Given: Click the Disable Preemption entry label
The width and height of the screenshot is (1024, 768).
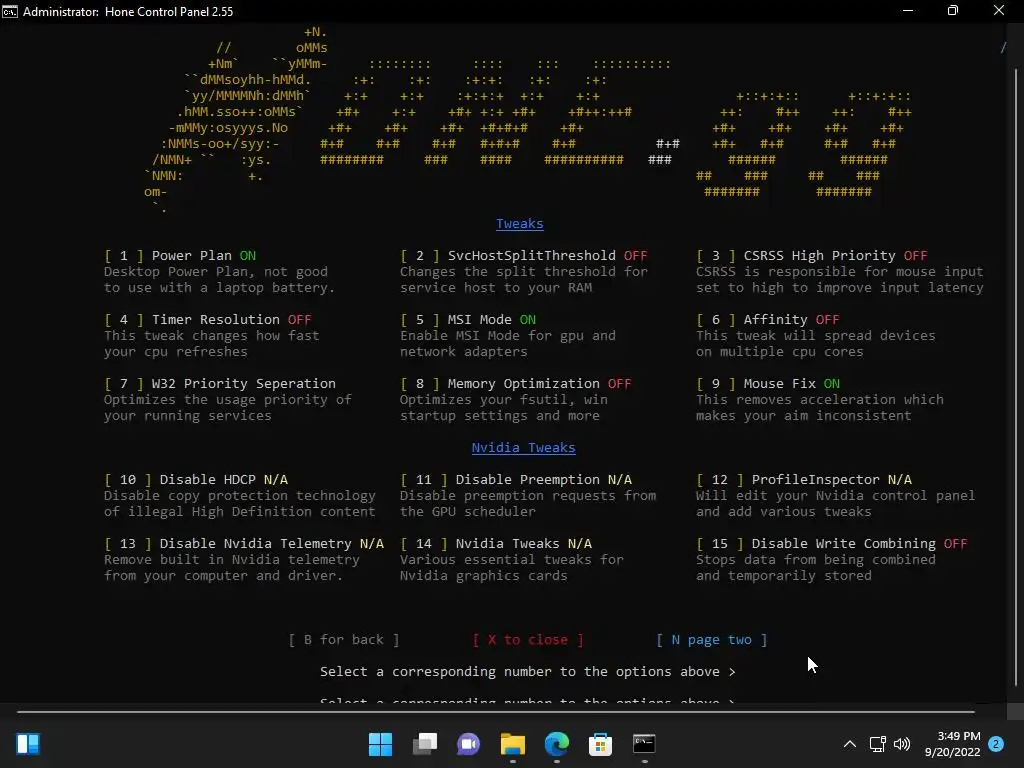Looking at the screenshot, I should pyautogui.click(x=528, y=479).
